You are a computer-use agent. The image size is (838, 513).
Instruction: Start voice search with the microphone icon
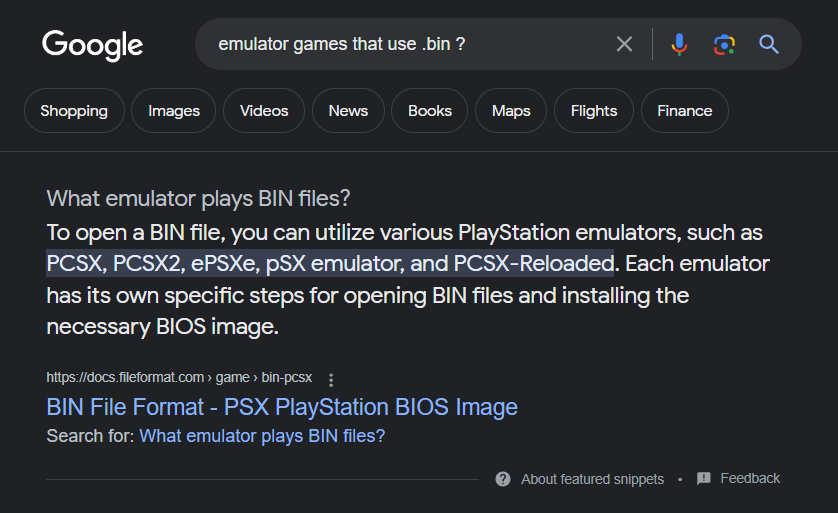(x=679, y=44)
